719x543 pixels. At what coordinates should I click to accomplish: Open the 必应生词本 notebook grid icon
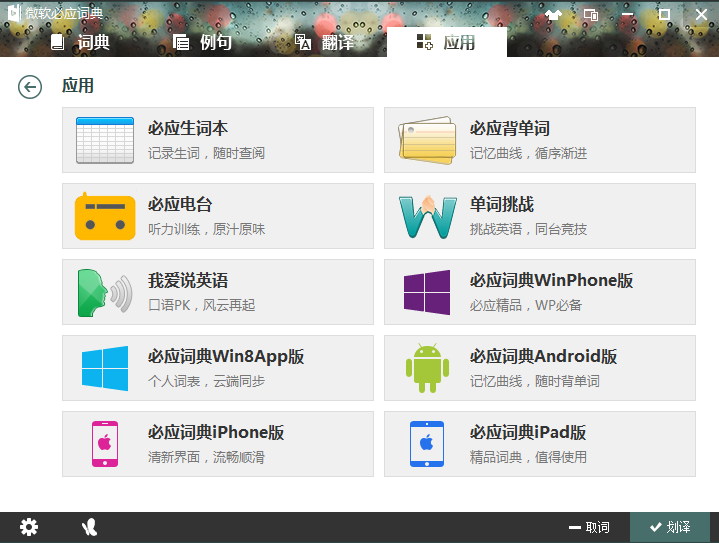tap(105, 140)
